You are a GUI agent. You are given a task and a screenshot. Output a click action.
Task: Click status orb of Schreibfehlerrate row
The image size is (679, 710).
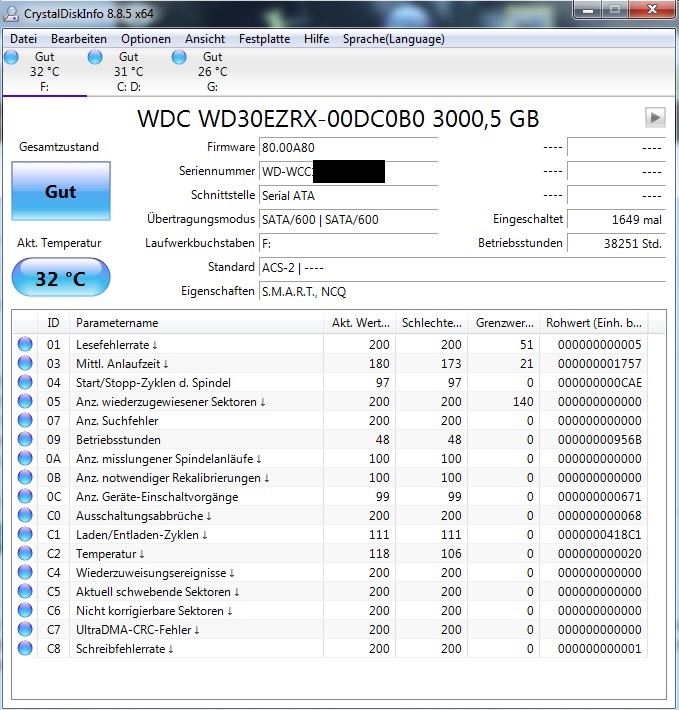[x=25, y=648]
